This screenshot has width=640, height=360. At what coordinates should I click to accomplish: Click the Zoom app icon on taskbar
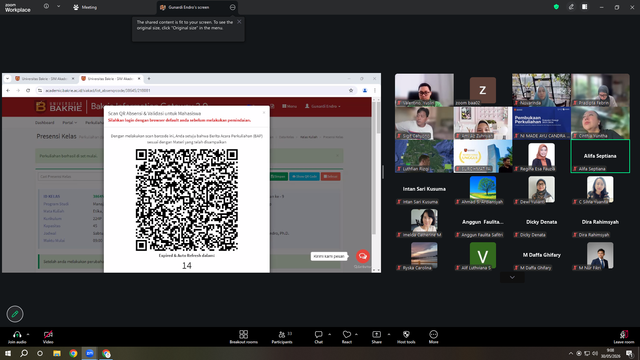pos(90,353)
